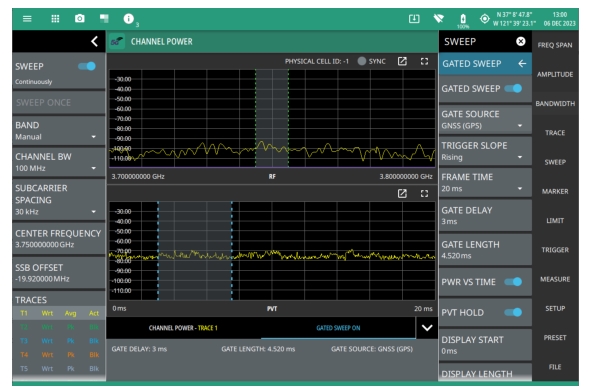Click the Center Frequency setting
Viewport: 590px width, 391px height.
(59, 239)
